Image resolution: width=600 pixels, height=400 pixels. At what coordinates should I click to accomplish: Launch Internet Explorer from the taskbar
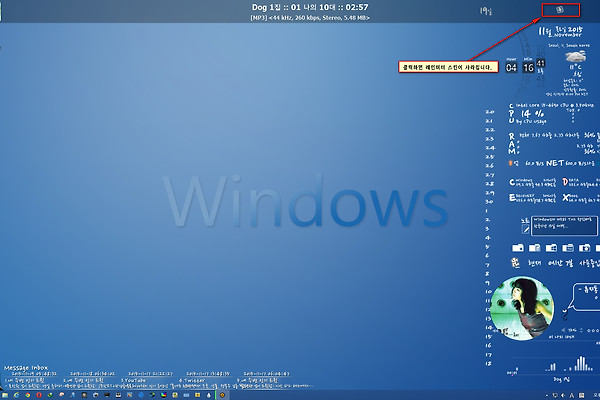16,395
